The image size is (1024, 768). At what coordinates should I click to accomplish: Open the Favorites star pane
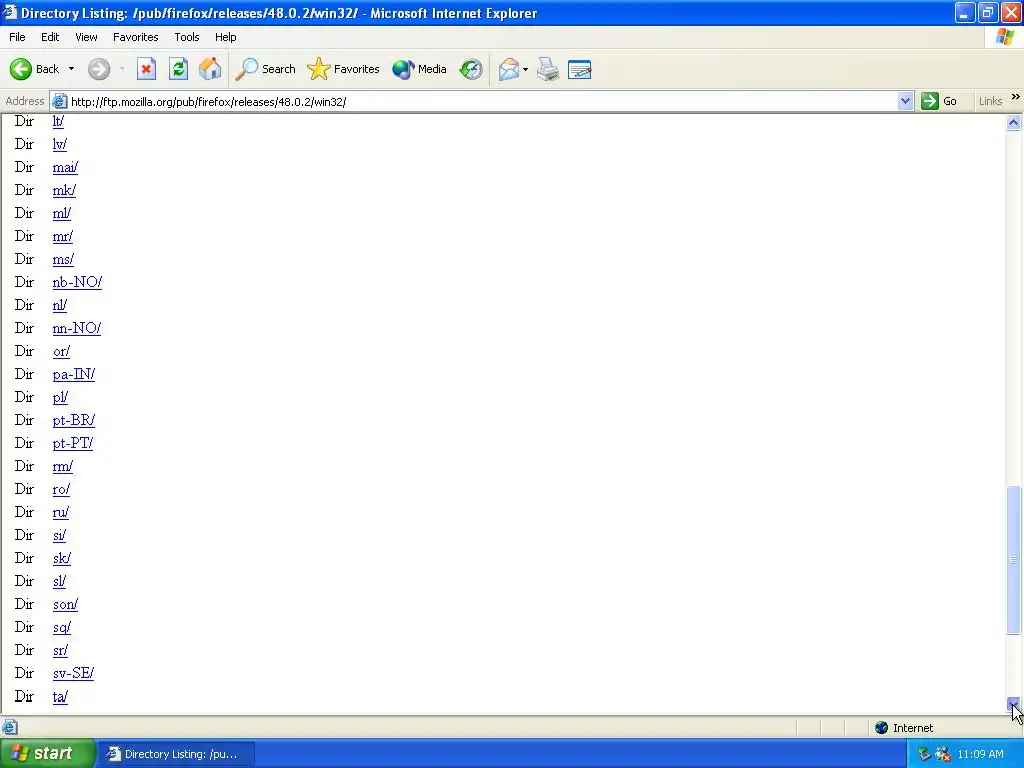click(x=344, y=69)
